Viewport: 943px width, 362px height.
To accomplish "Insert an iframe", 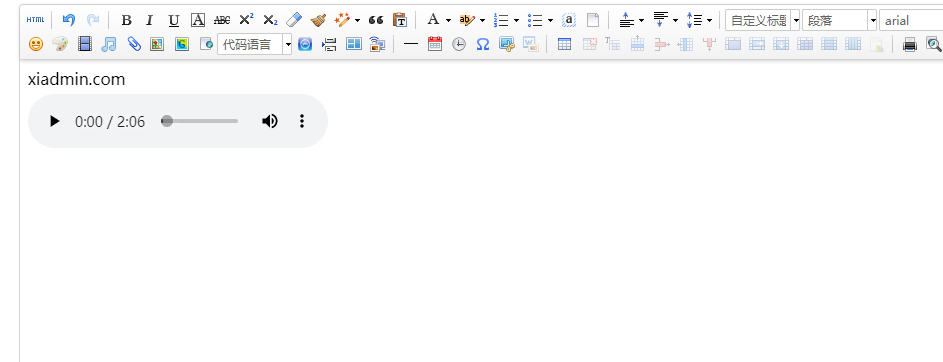I will pyautogui.click(x=206, y=44).
